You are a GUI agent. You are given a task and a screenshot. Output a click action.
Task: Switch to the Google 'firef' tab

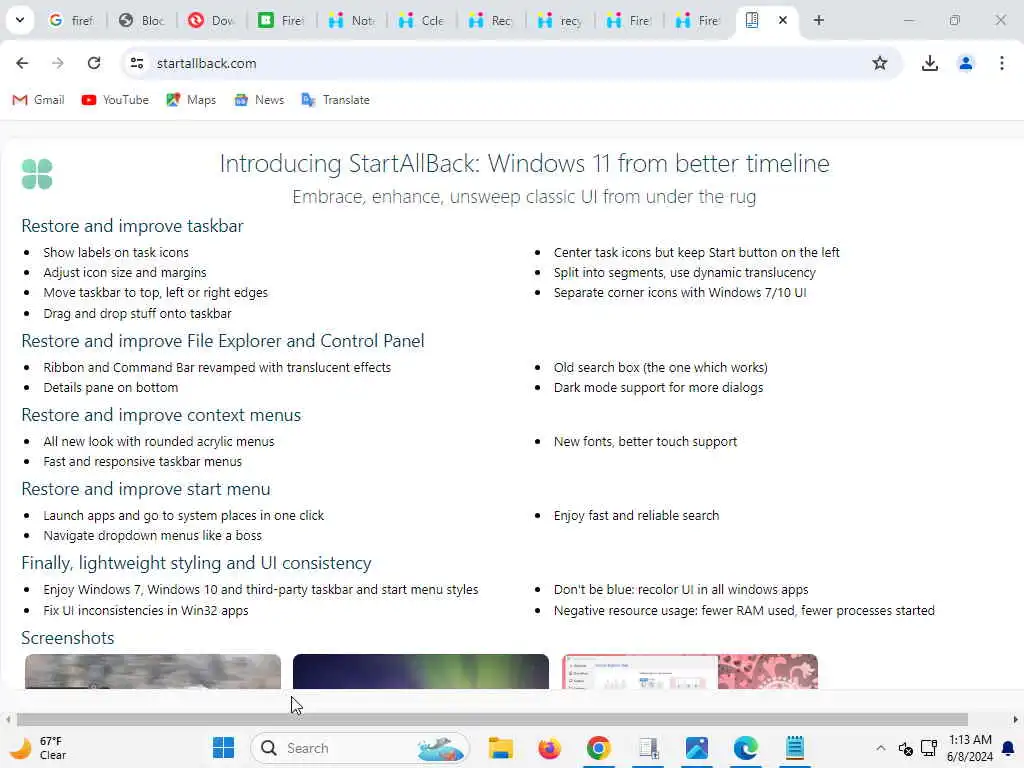(x=72, y=20)
